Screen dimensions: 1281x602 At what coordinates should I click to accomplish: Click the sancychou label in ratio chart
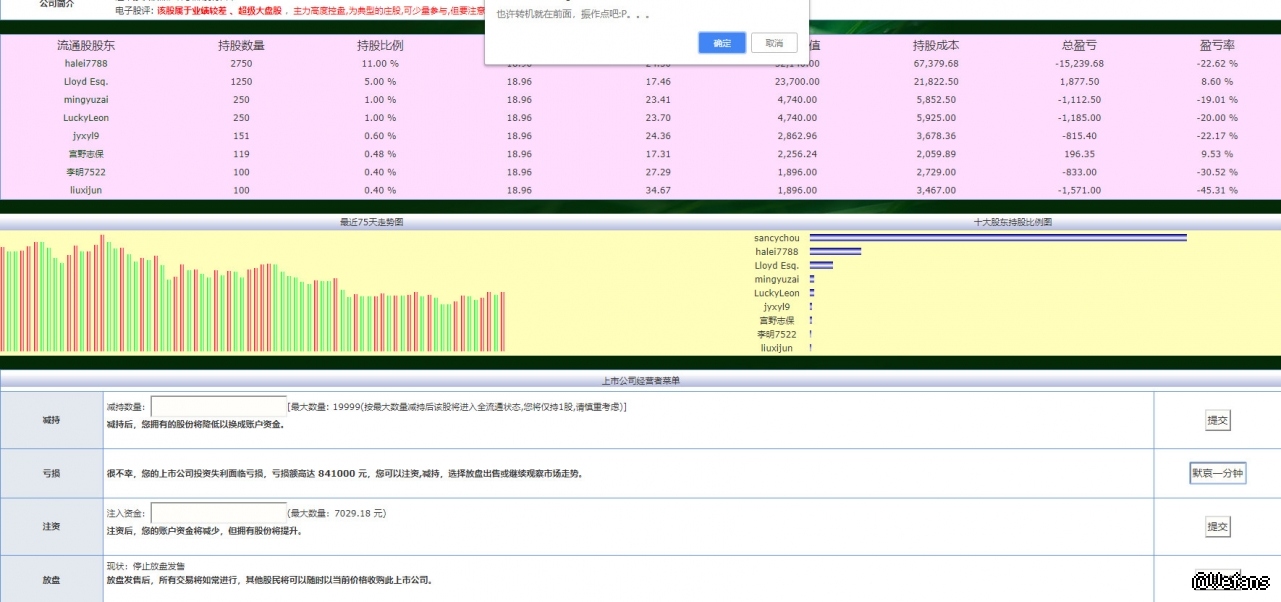pyautogui.click(x=777, y=238)
